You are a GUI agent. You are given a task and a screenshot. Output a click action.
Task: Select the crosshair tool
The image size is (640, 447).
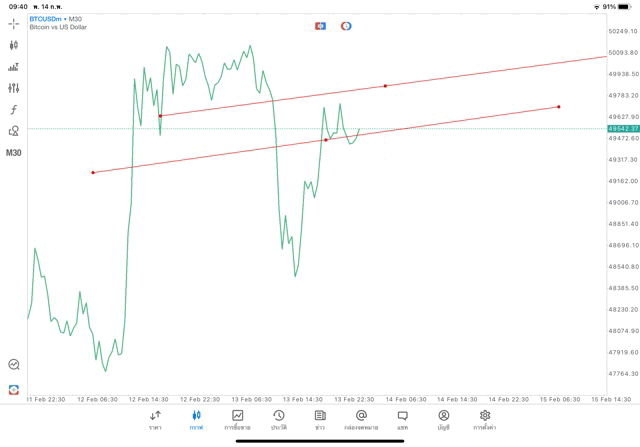[x=14, y=23]
